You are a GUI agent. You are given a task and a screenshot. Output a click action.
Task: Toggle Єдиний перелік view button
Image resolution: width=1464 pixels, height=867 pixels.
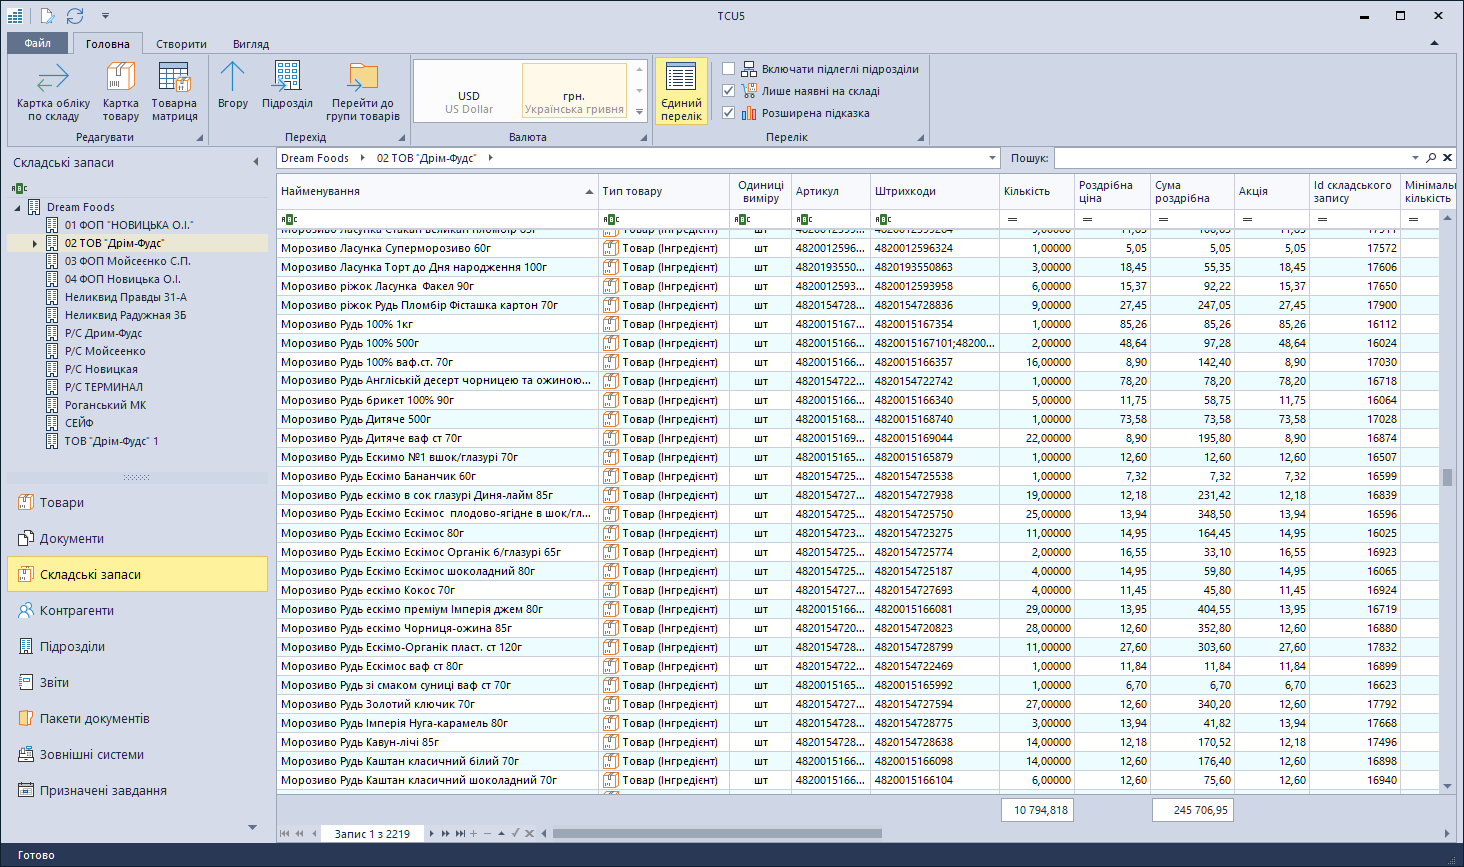point(681,91)
